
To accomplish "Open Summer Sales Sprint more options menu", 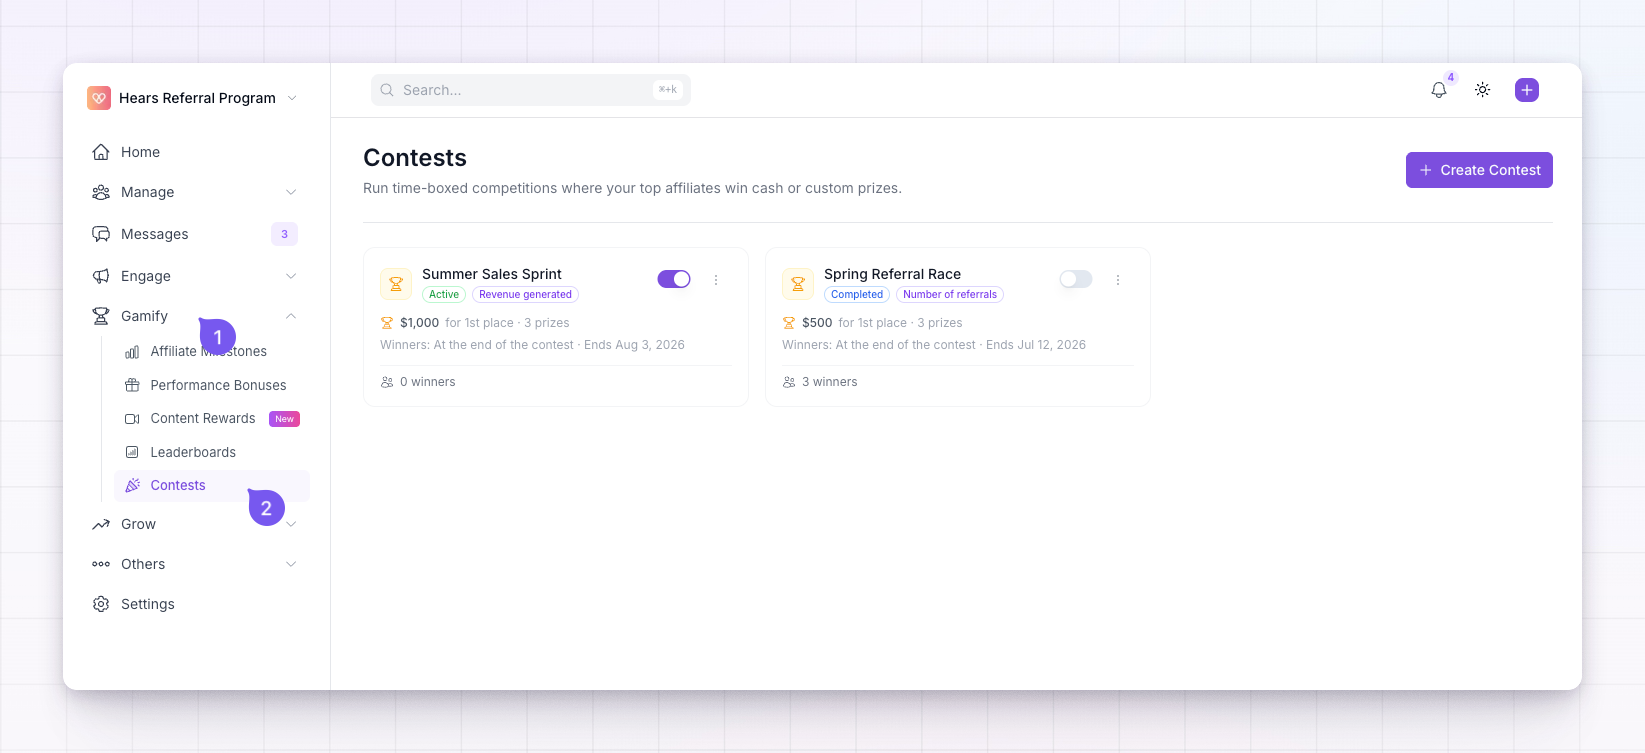I will [716, 280].
